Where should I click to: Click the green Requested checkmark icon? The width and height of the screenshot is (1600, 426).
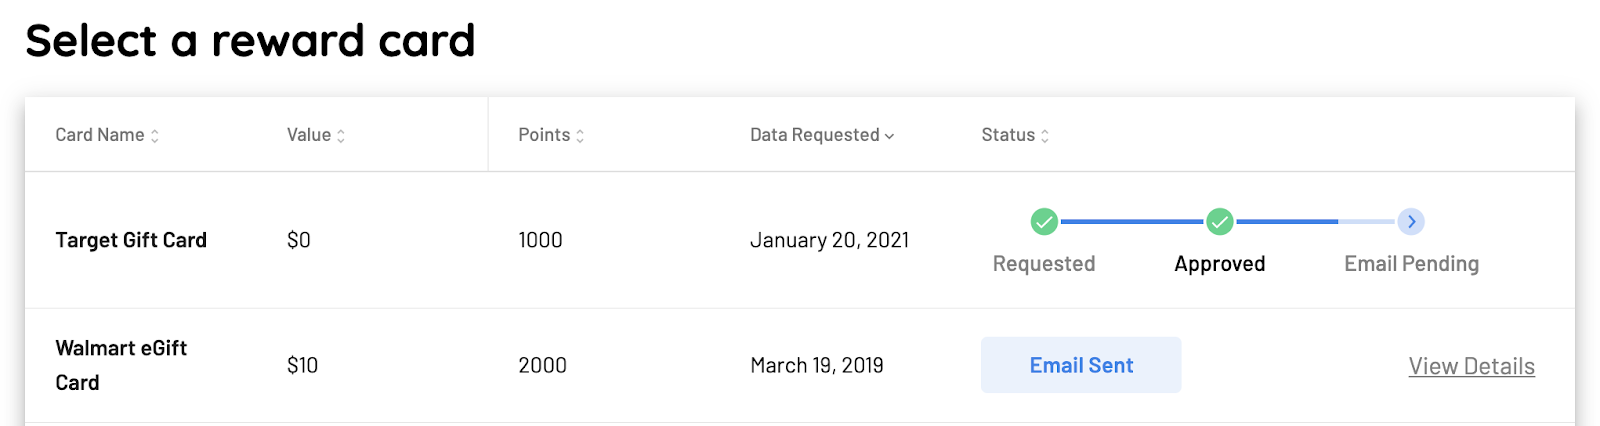1044,221
